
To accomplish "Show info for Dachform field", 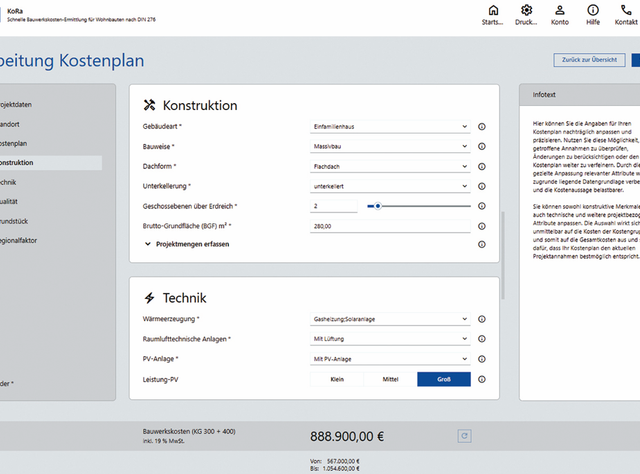I will [482, 166].
